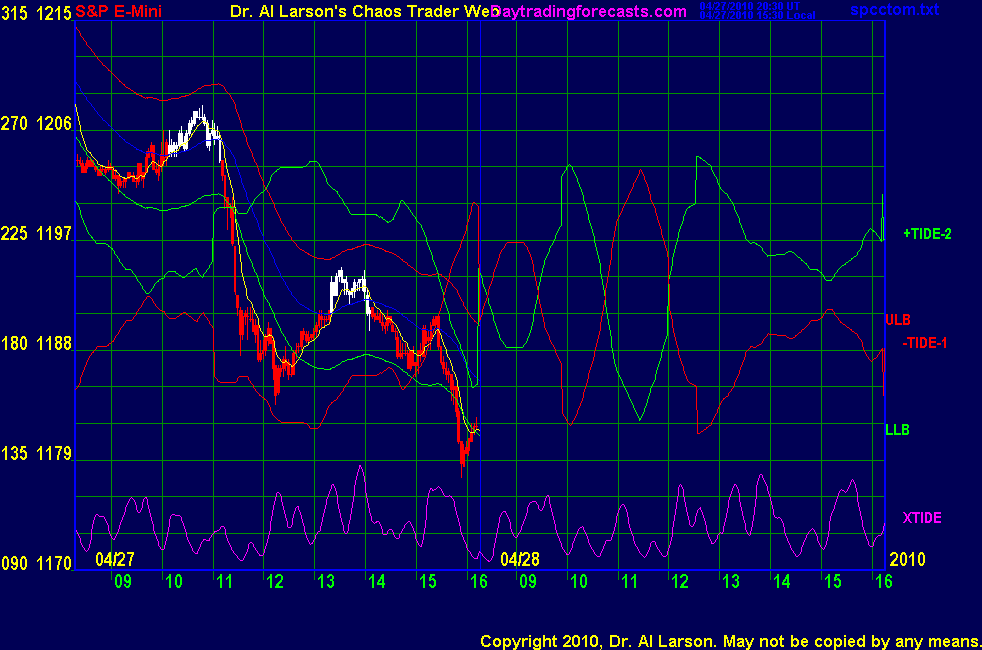The image size is (982, 650).
Task: Click the Daytradingforecasts.com link in the header
Action: click(590, 11)
